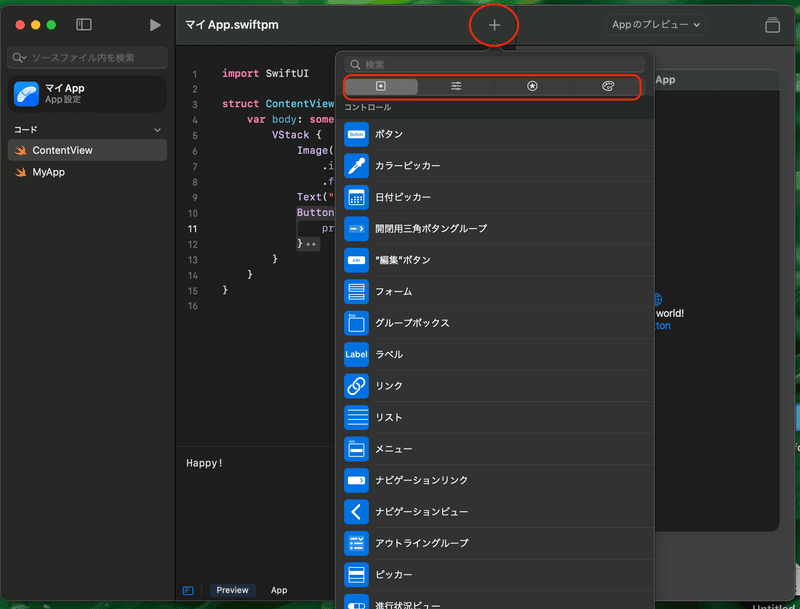Click the "struct ContentView" code text

(278, 104)
